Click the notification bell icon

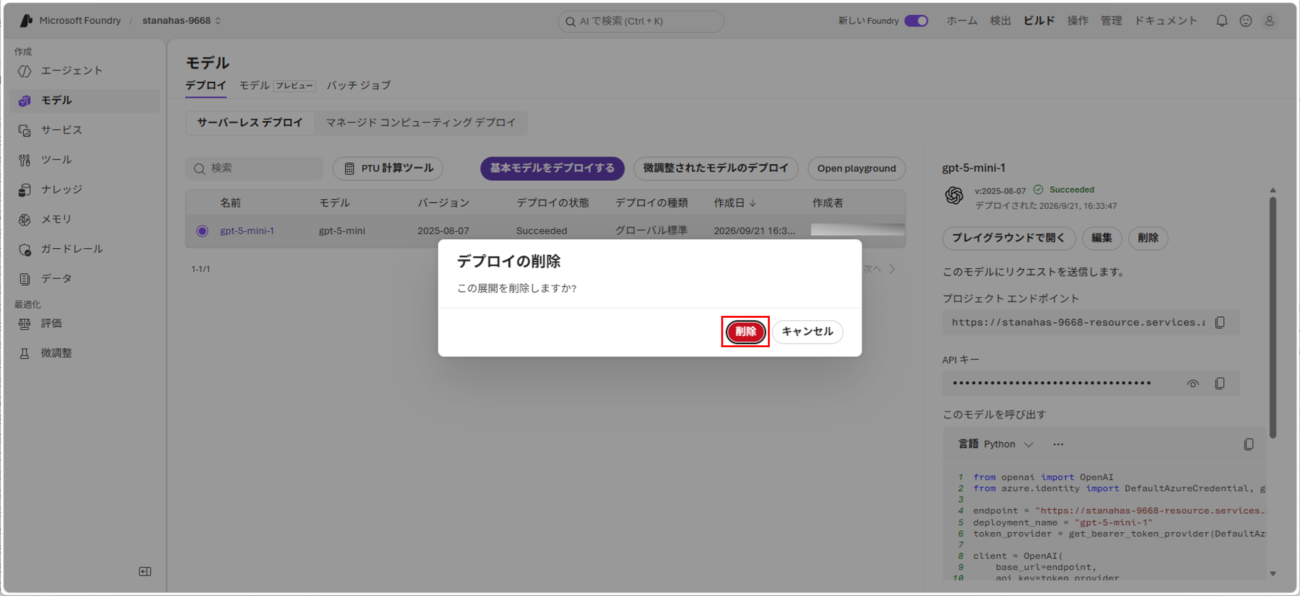[x=1221, y=20]
